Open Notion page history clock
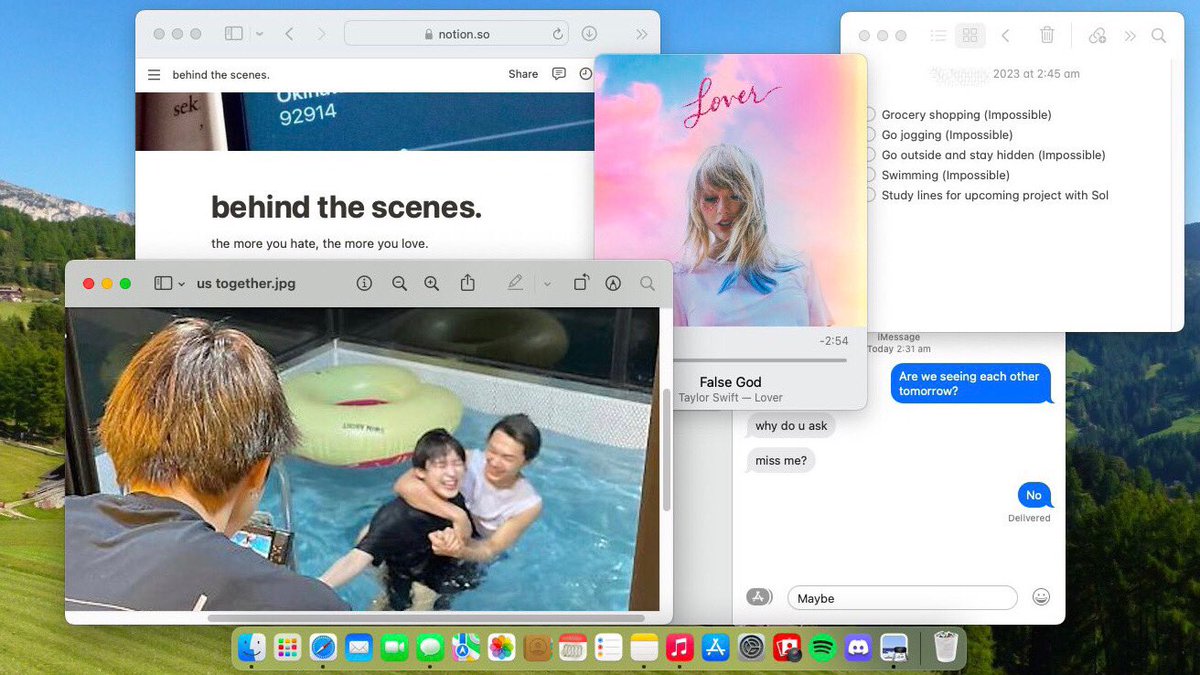Viewport: 1200px width, 675px height. tap(586, 74)
